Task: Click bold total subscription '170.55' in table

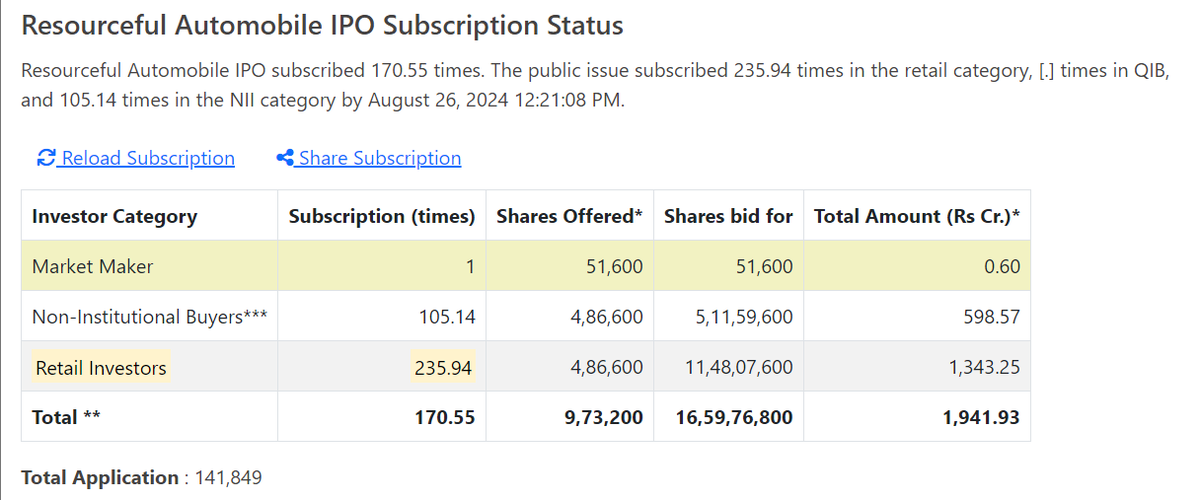Action: (445, 417)
